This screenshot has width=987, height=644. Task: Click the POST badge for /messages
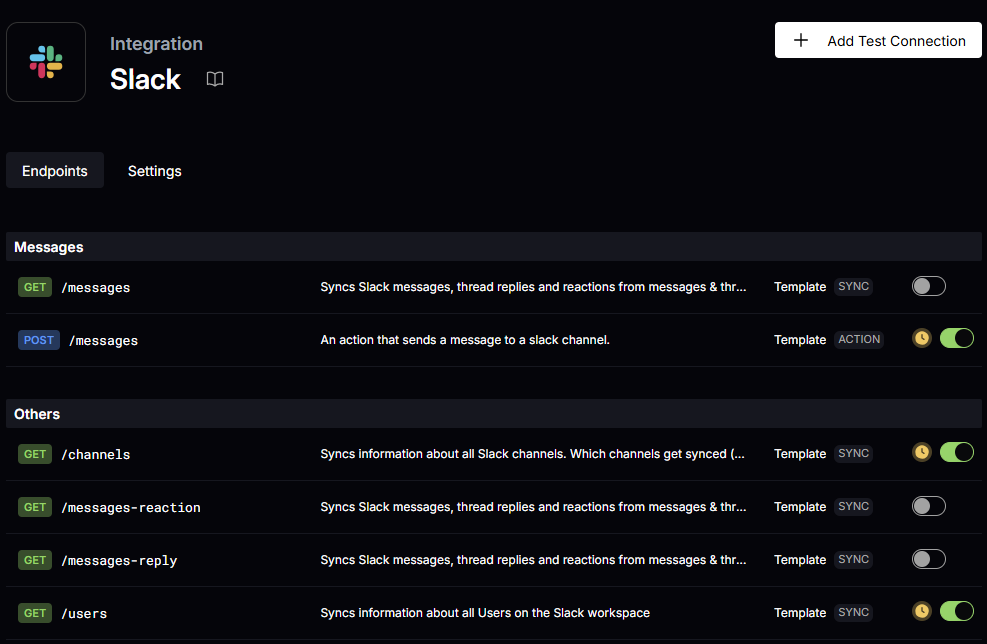click(39, 340)
